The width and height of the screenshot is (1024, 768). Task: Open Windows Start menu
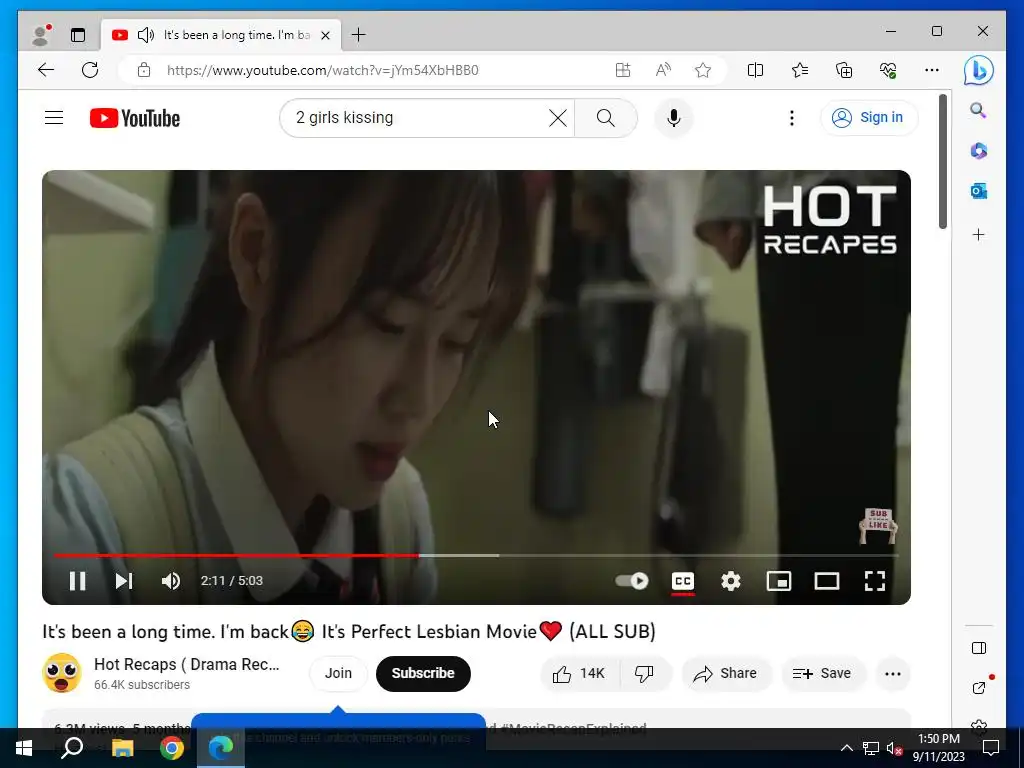tap(24, 748)
